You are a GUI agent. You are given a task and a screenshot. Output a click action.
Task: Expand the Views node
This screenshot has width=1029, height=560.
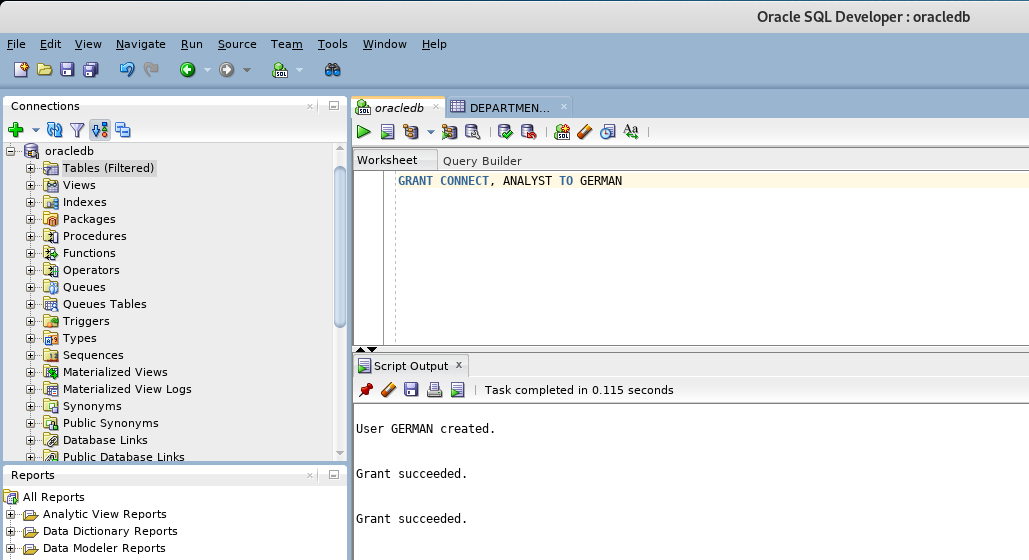coord(30,185)
